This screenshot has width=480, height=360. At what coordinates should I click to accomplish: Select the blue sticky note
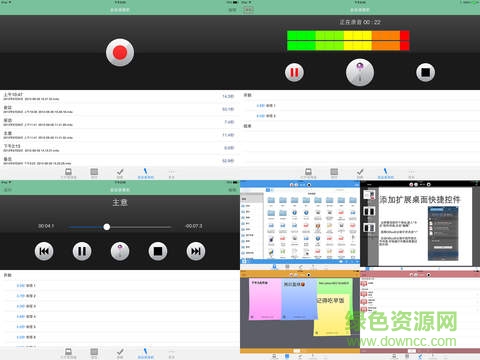299,299
